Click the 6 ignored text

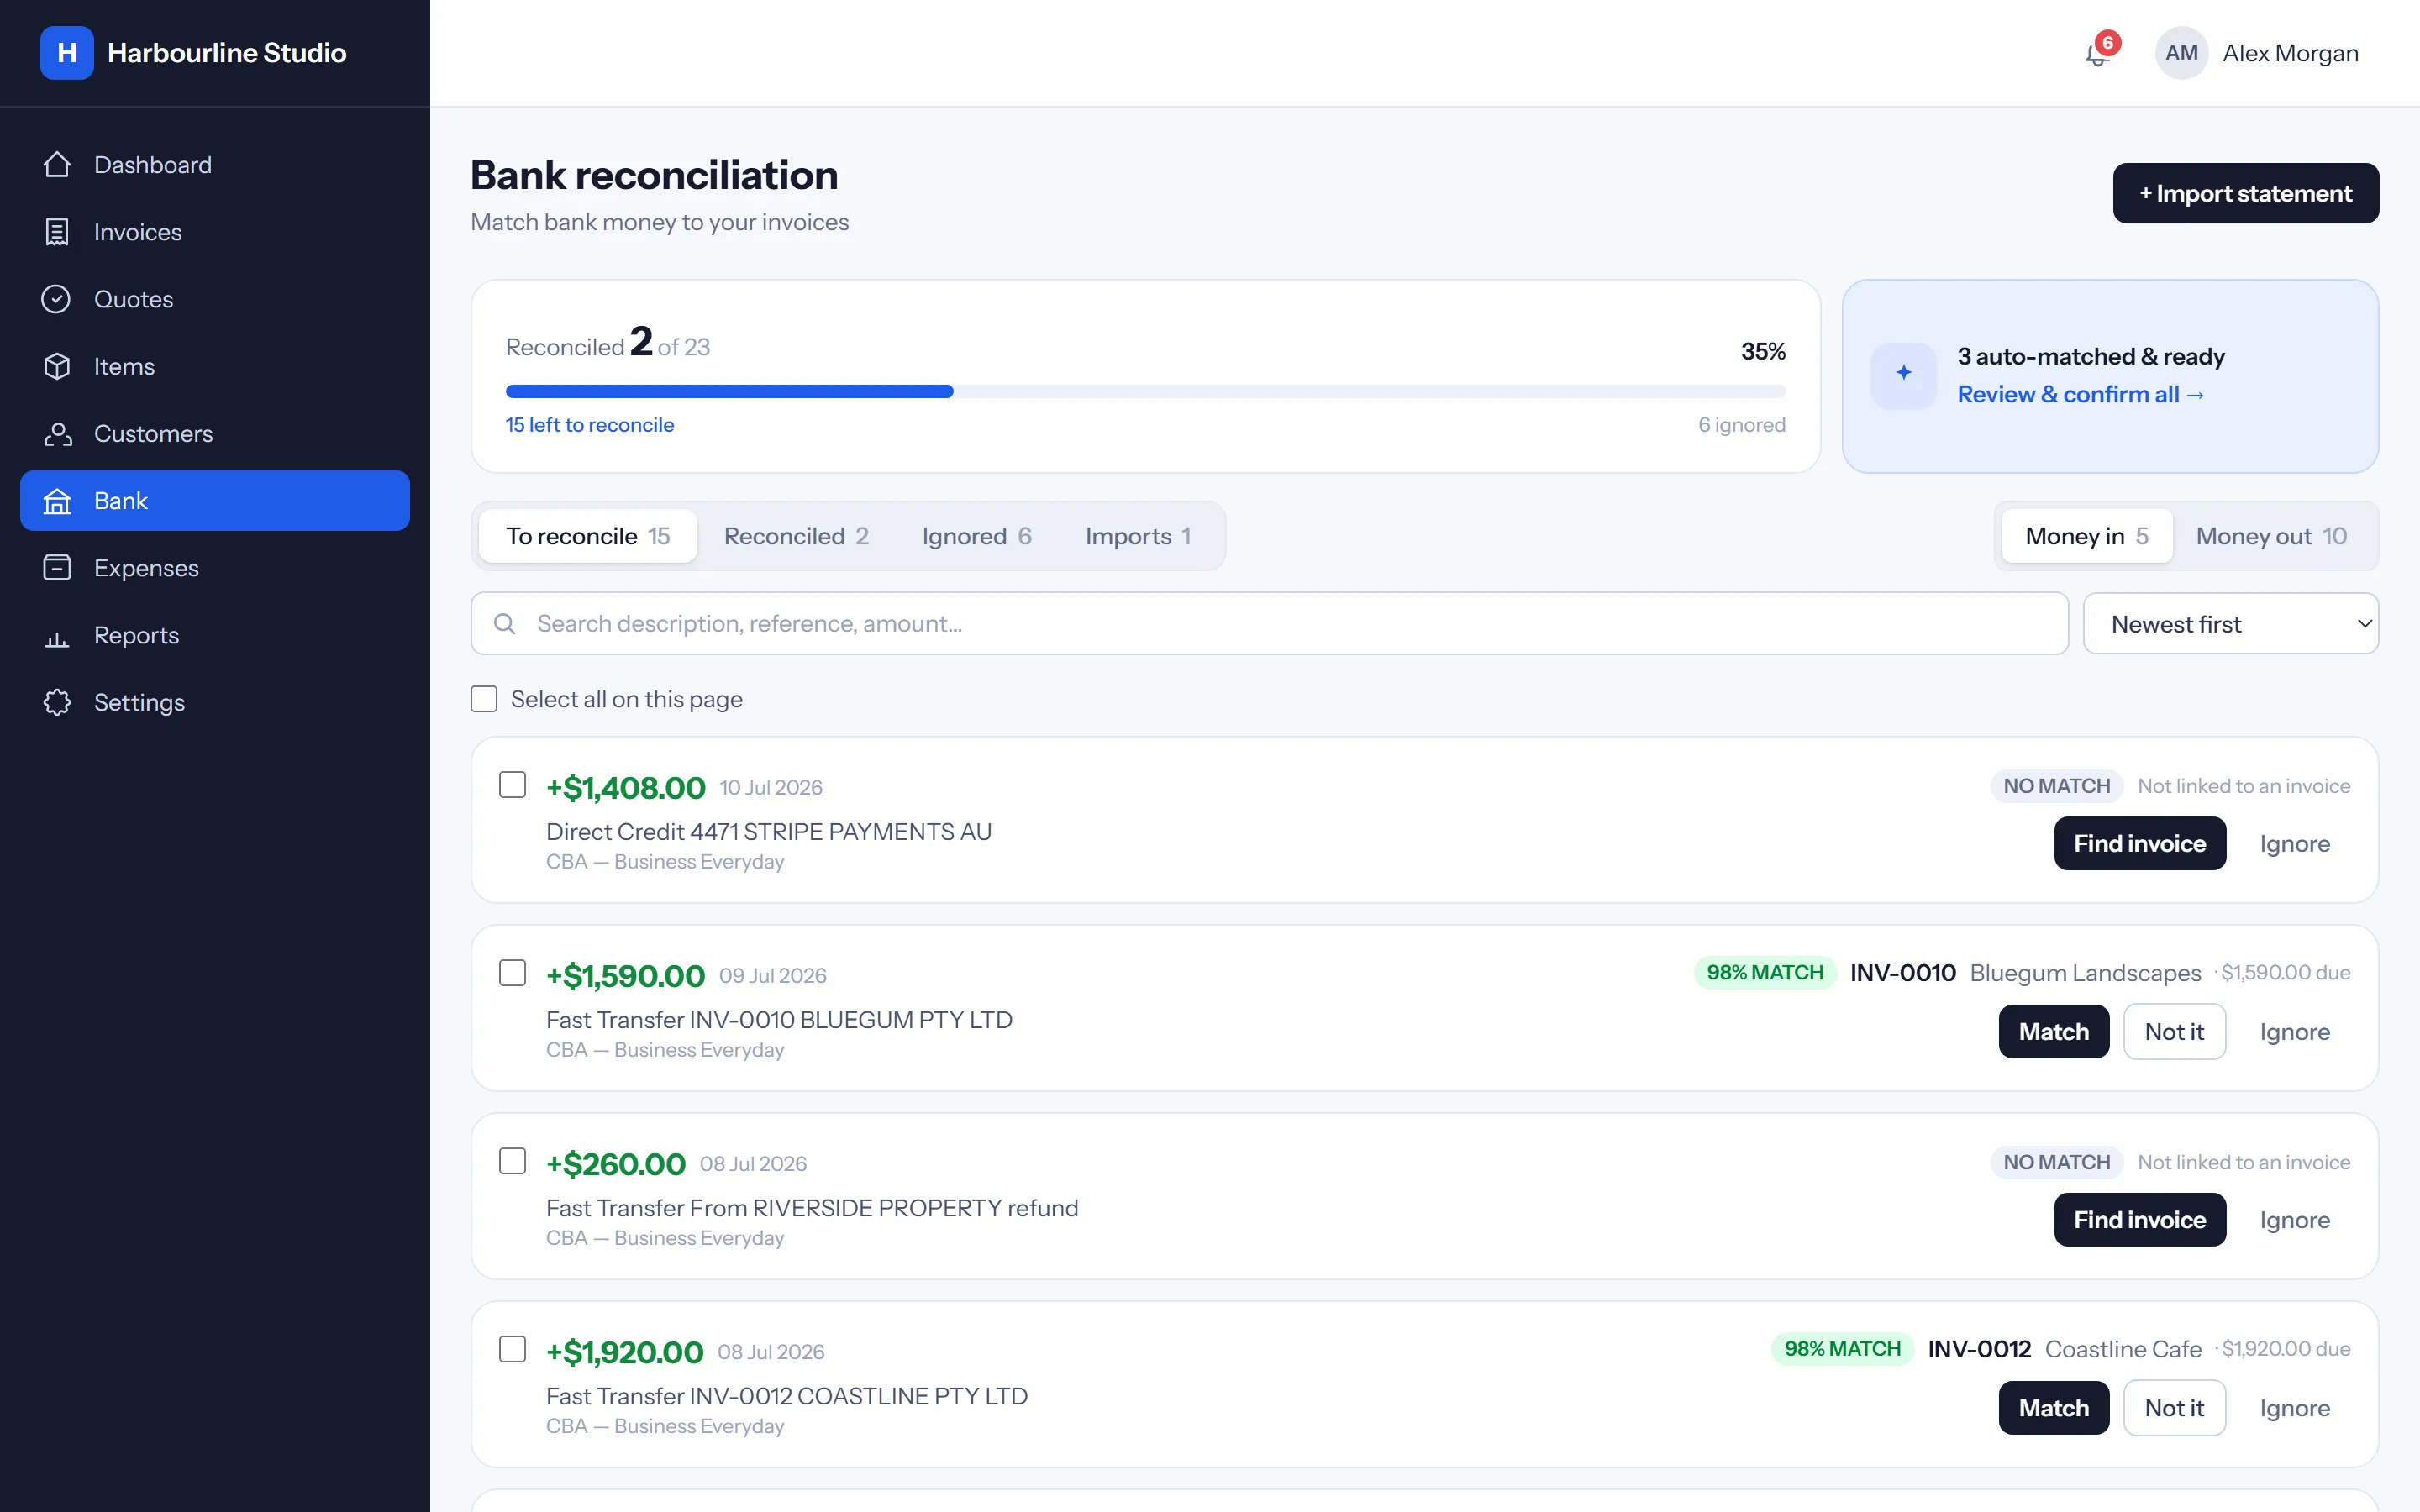[1741, 425]
